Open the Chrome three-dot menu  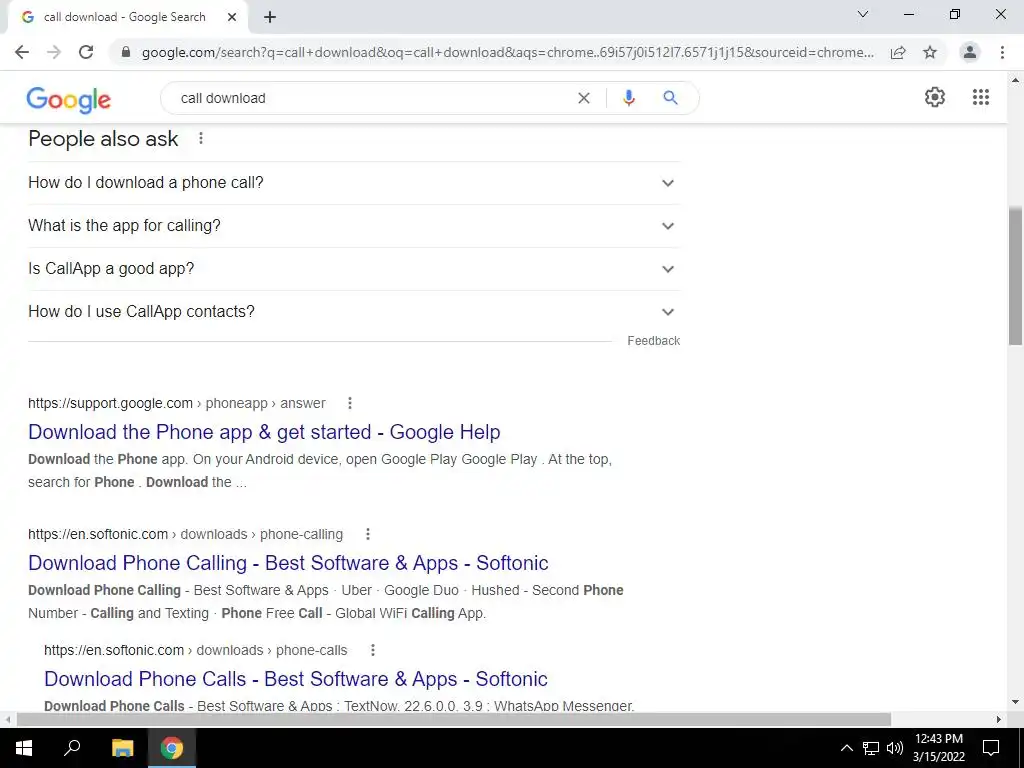click(x=1002, y=52)
